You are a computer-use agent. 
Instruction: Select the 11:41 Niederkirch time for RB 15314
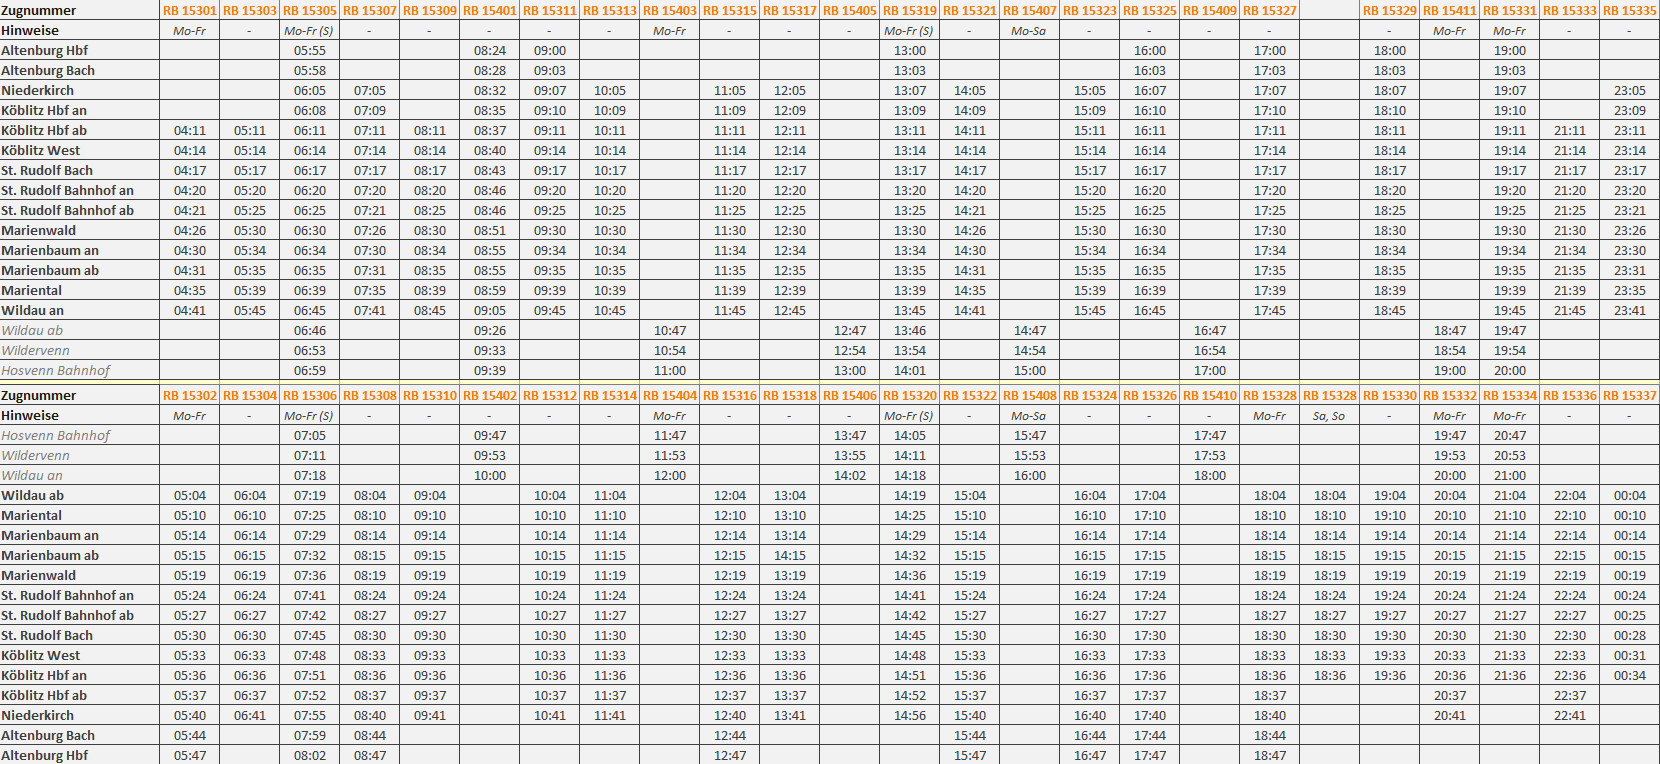pos(610,715)
